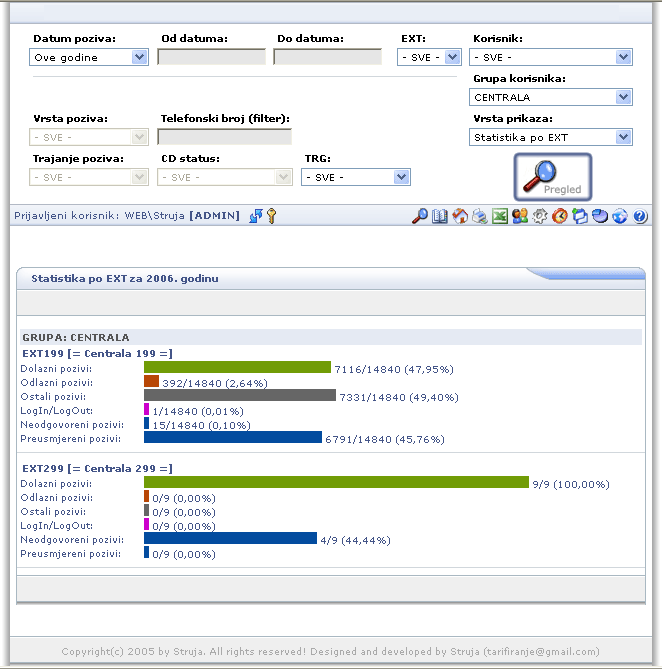Screen dimensions: 662x669
Task: Open the Vrsta poziva dropdown
Action: tap(89, 137)
